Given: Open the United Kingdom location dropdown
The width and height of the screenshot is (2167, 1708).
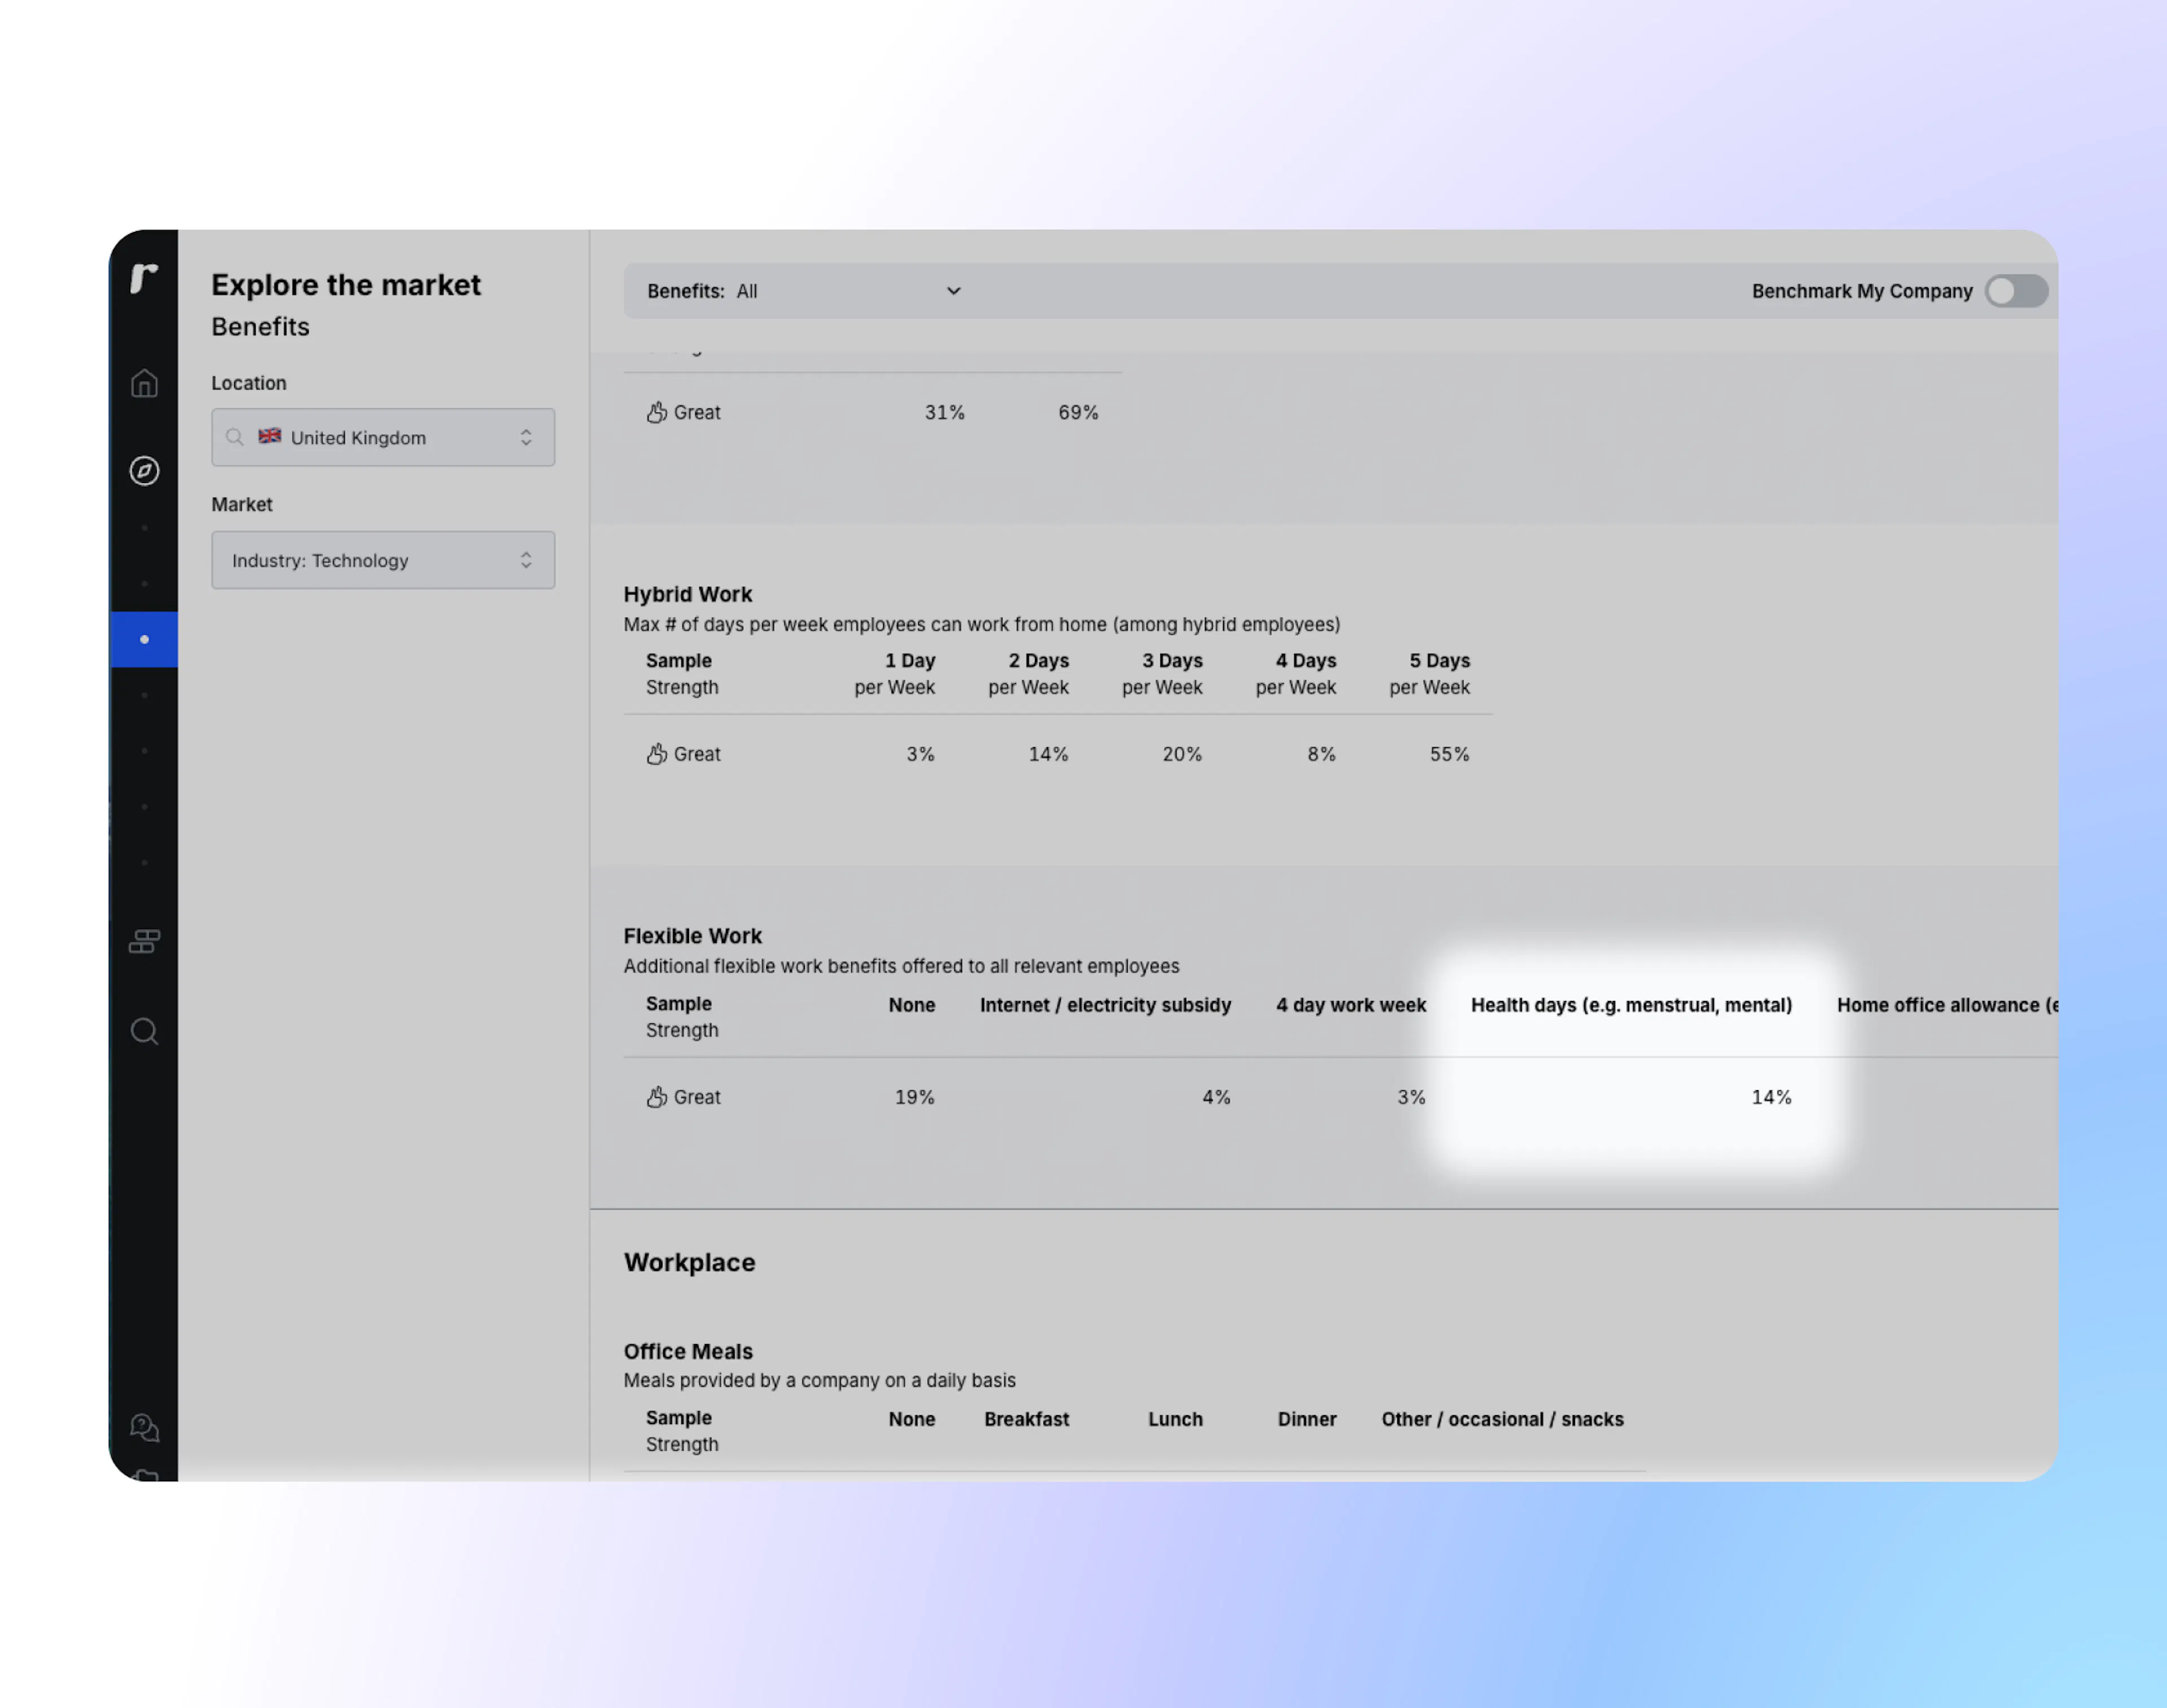Looking at the screenshot, I should (x=383, y=437).
